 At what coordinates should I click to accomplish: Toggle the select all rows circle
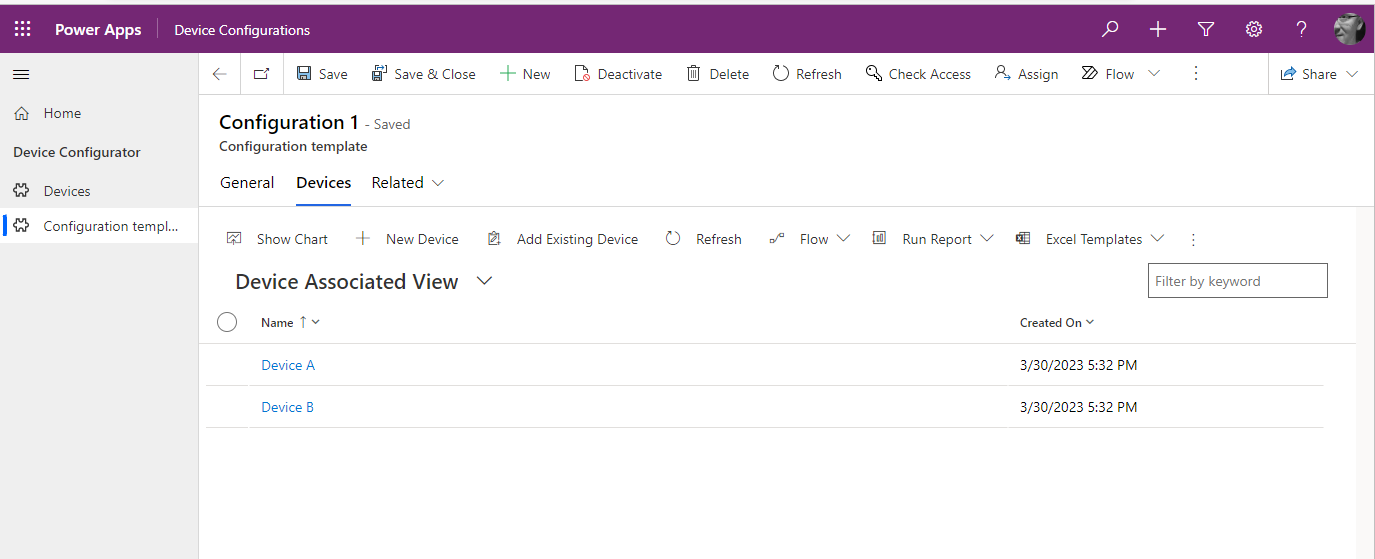click(x=227, y=322)
